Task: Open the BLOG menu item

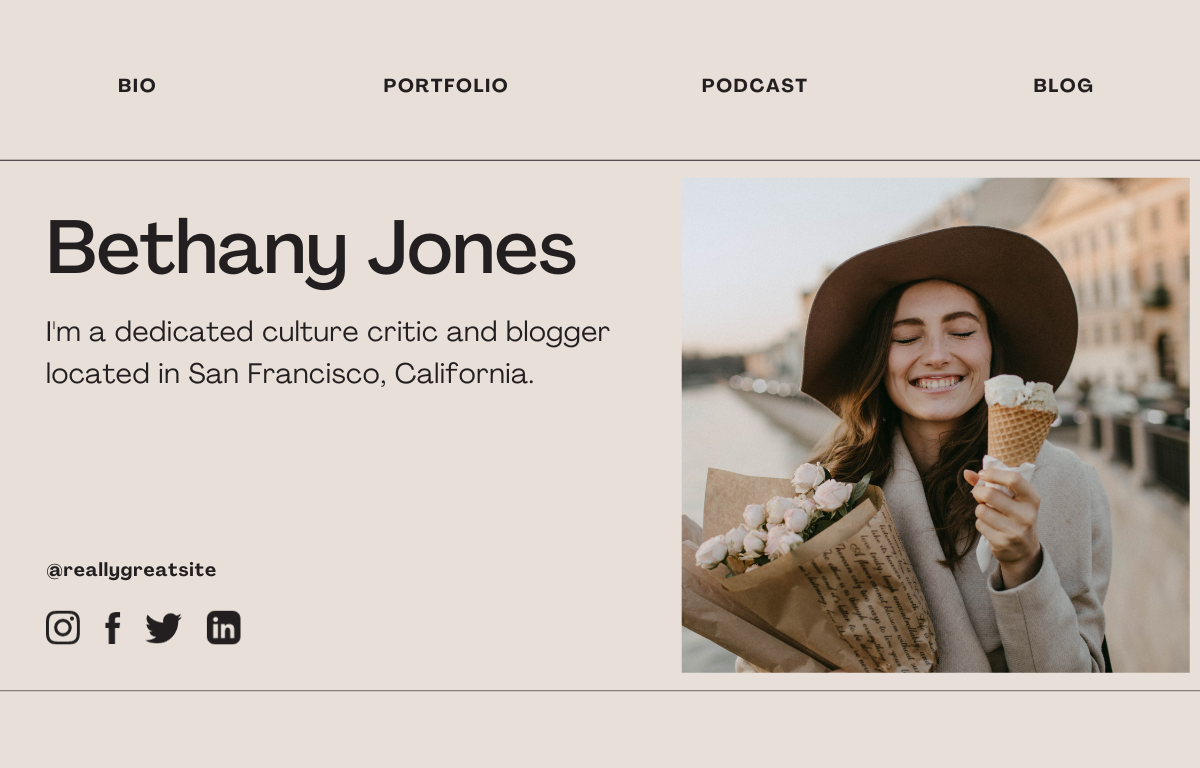Action: [1063, 86]
